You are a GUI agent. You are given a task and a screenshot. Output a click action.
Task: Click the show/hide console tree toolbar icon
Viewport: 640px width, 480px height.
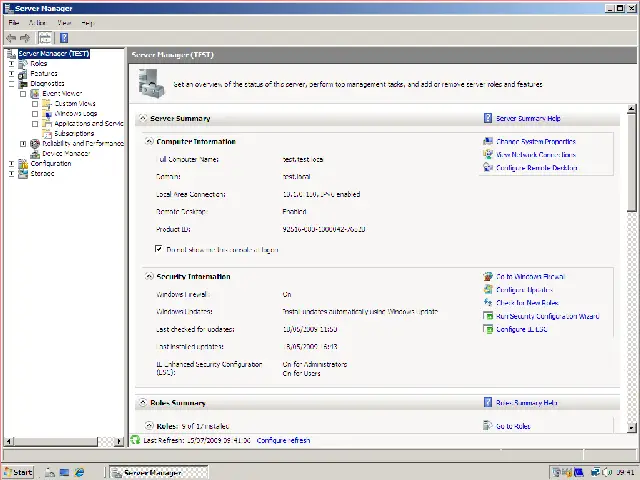pyautogui.click(x=45, y=38)
